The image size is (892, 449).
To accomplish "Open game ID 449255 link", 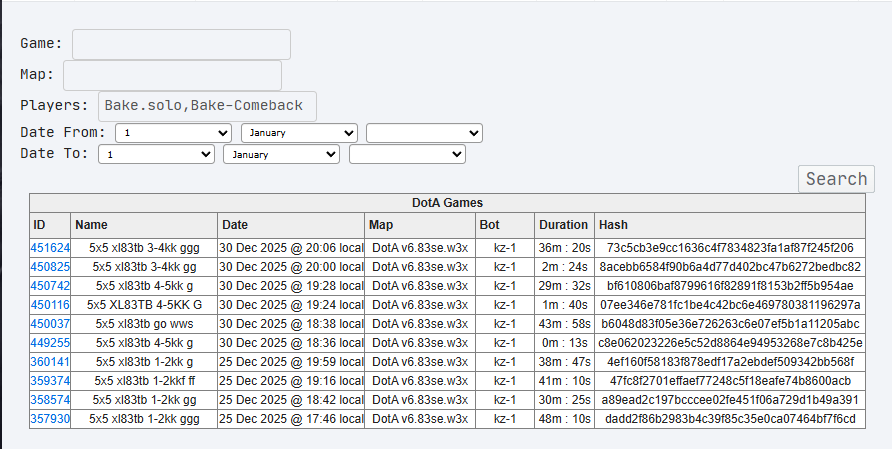I will pyautogui.click(x=50, y=343).
